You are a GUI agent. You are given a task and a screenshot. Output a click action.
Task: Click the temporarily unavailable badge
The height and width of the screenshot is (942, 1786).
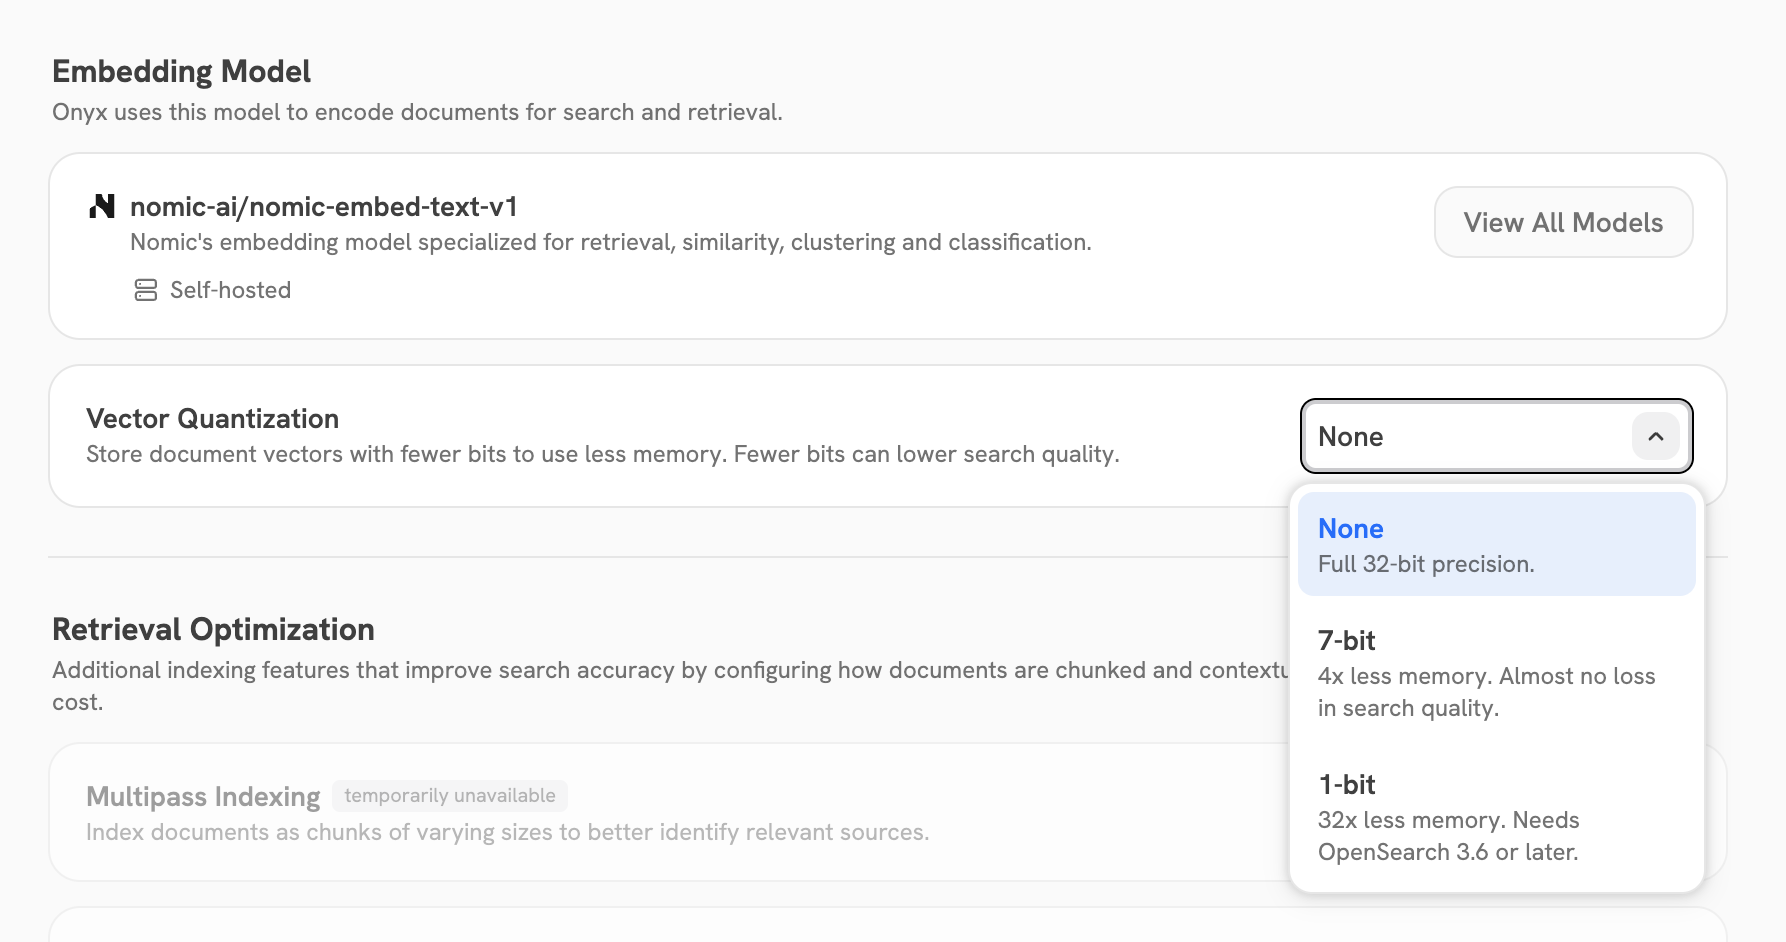pos(450,795)
